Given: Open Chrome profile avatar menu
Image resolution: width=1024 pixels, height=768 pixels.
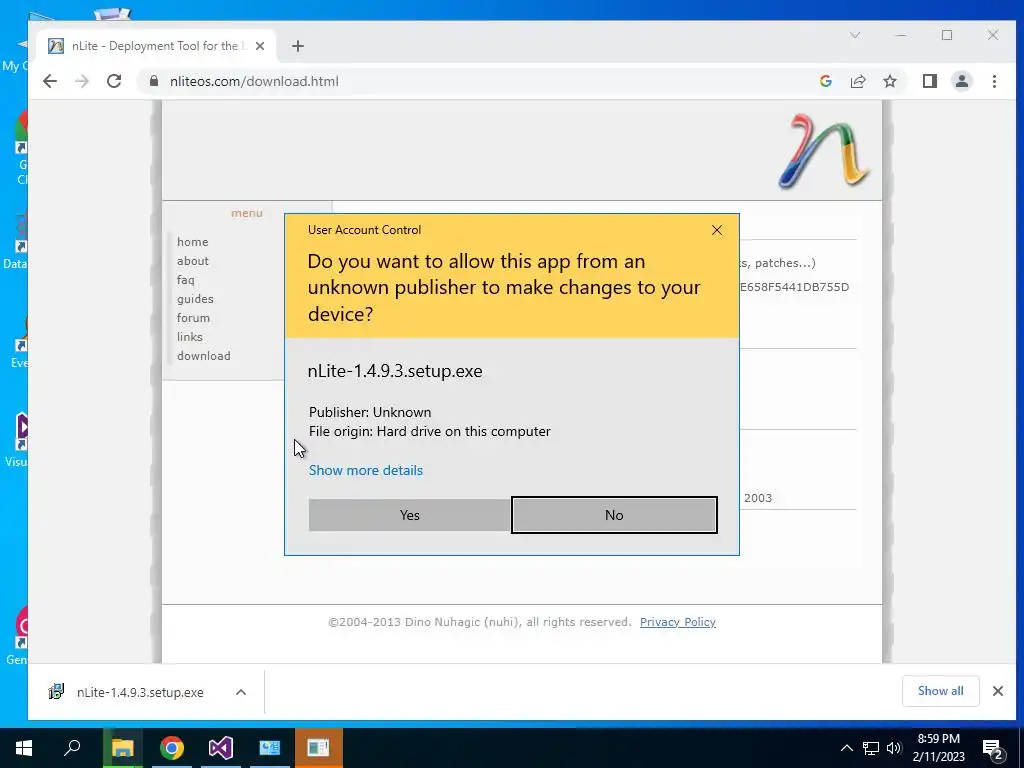Looking at the screenshot, I should pos(962,81).
